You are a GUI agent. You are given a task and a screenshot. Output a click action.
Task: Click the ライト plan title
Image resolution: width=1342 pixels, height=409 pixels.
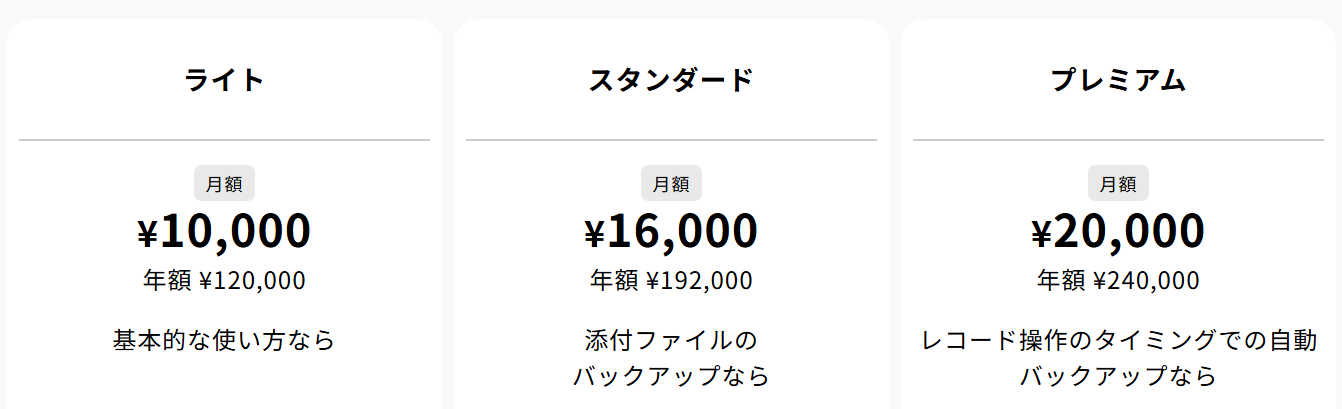click(x=224, y=80)
